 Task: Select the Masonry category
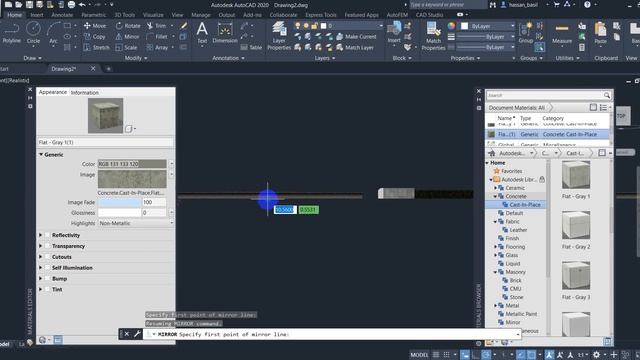516,272
